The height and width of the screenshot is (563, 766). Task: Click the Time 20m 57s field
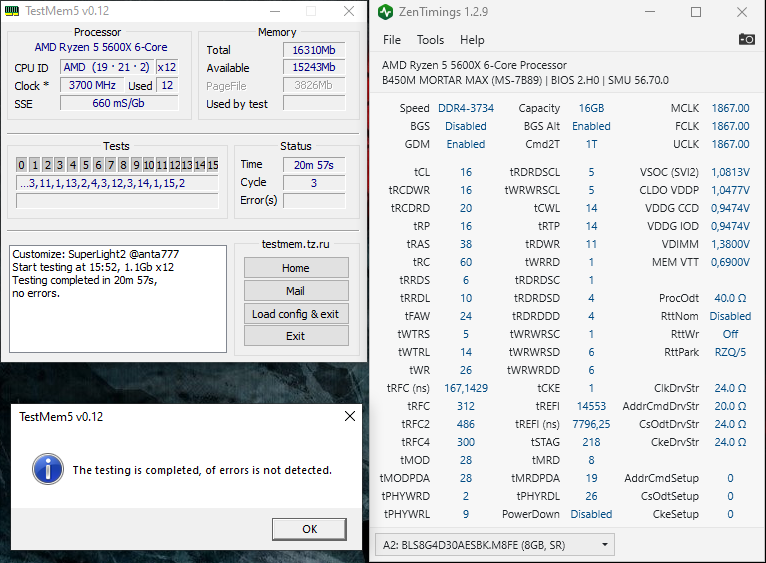coord(314,165)
